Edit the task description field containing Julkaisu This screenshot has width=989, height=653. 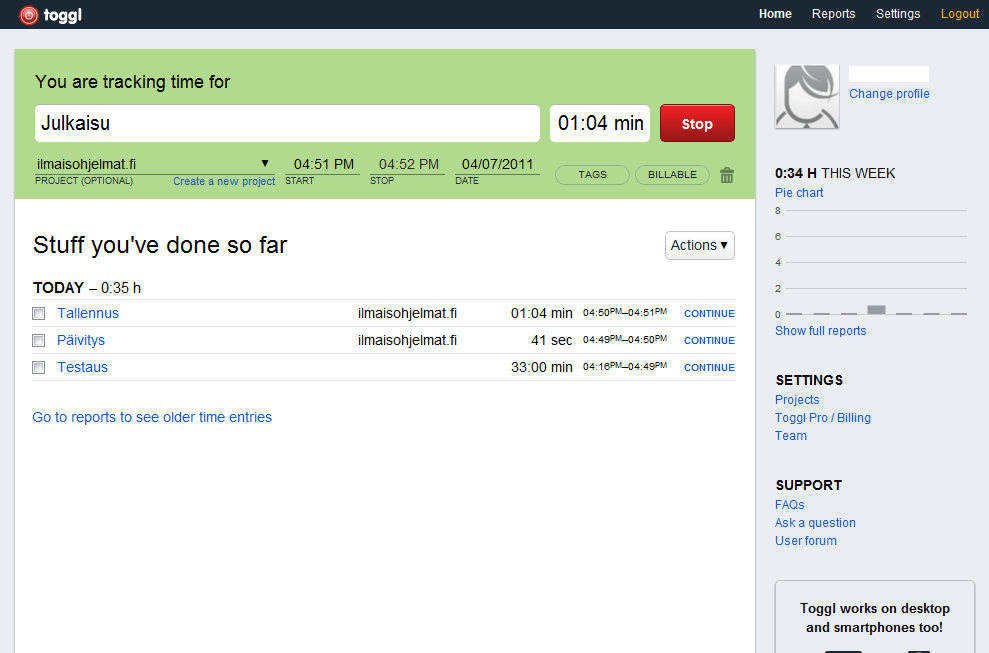tap(288, 123)
